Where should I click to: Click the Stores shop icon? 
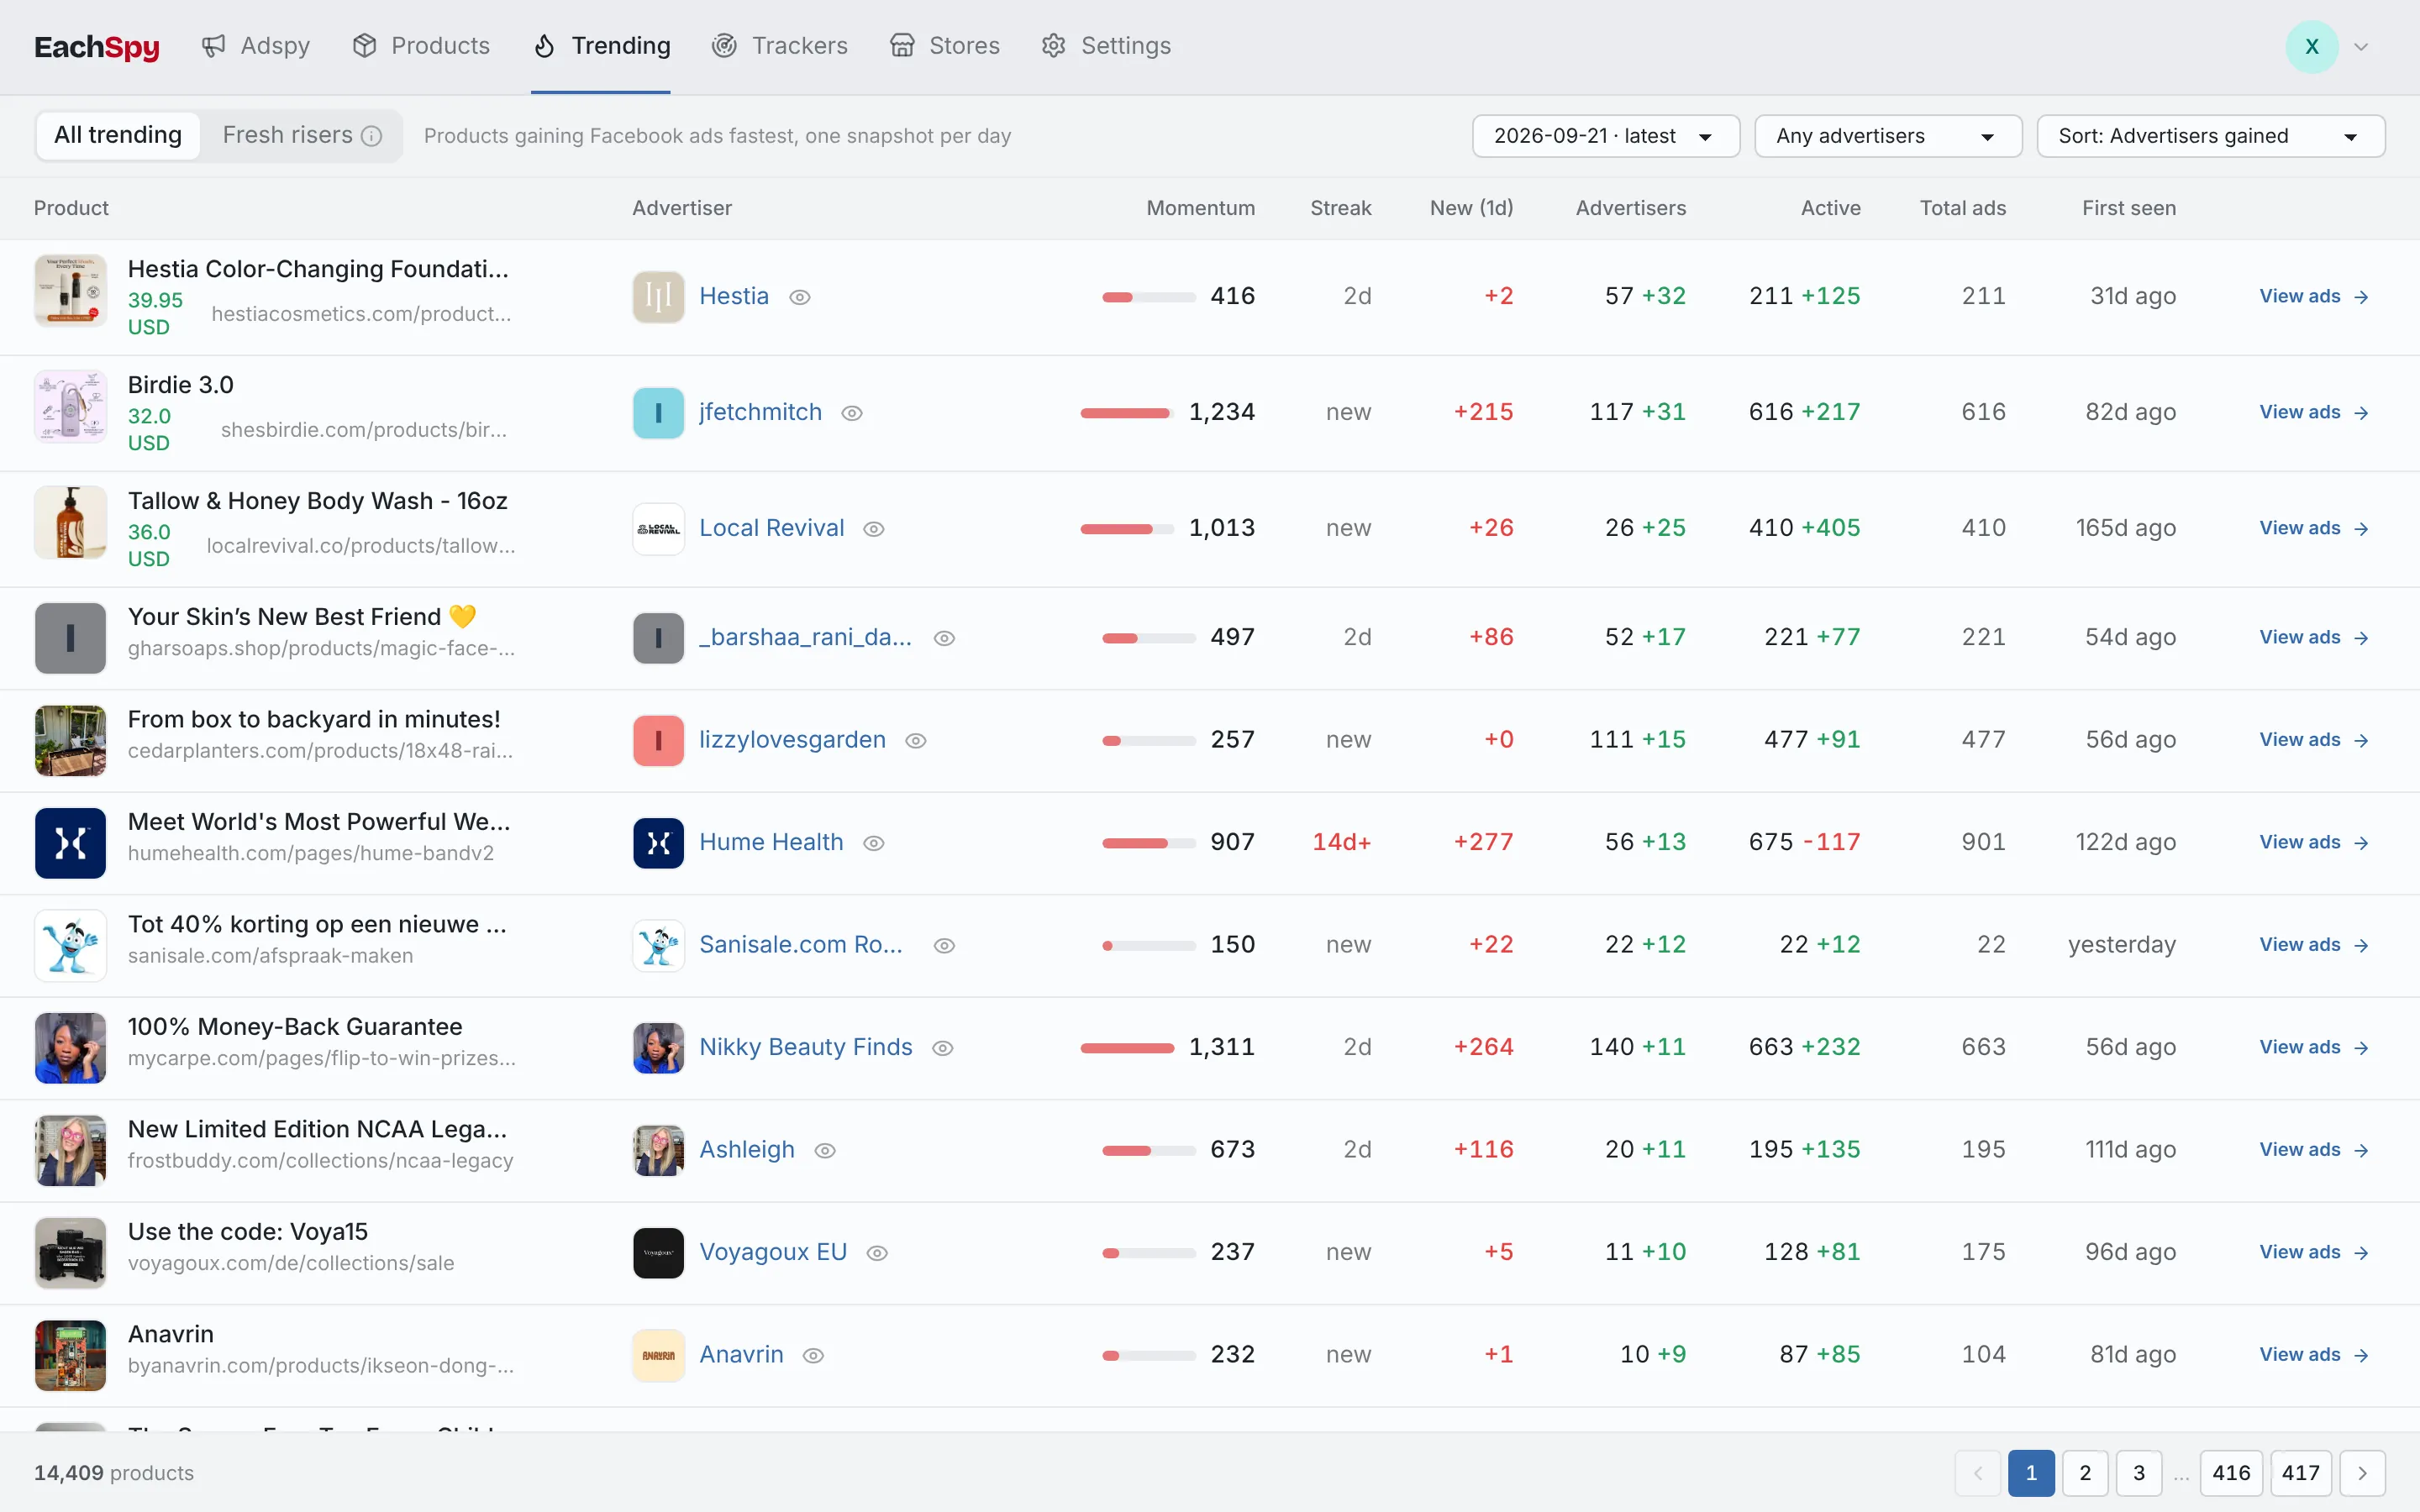(x=902, y=46)
